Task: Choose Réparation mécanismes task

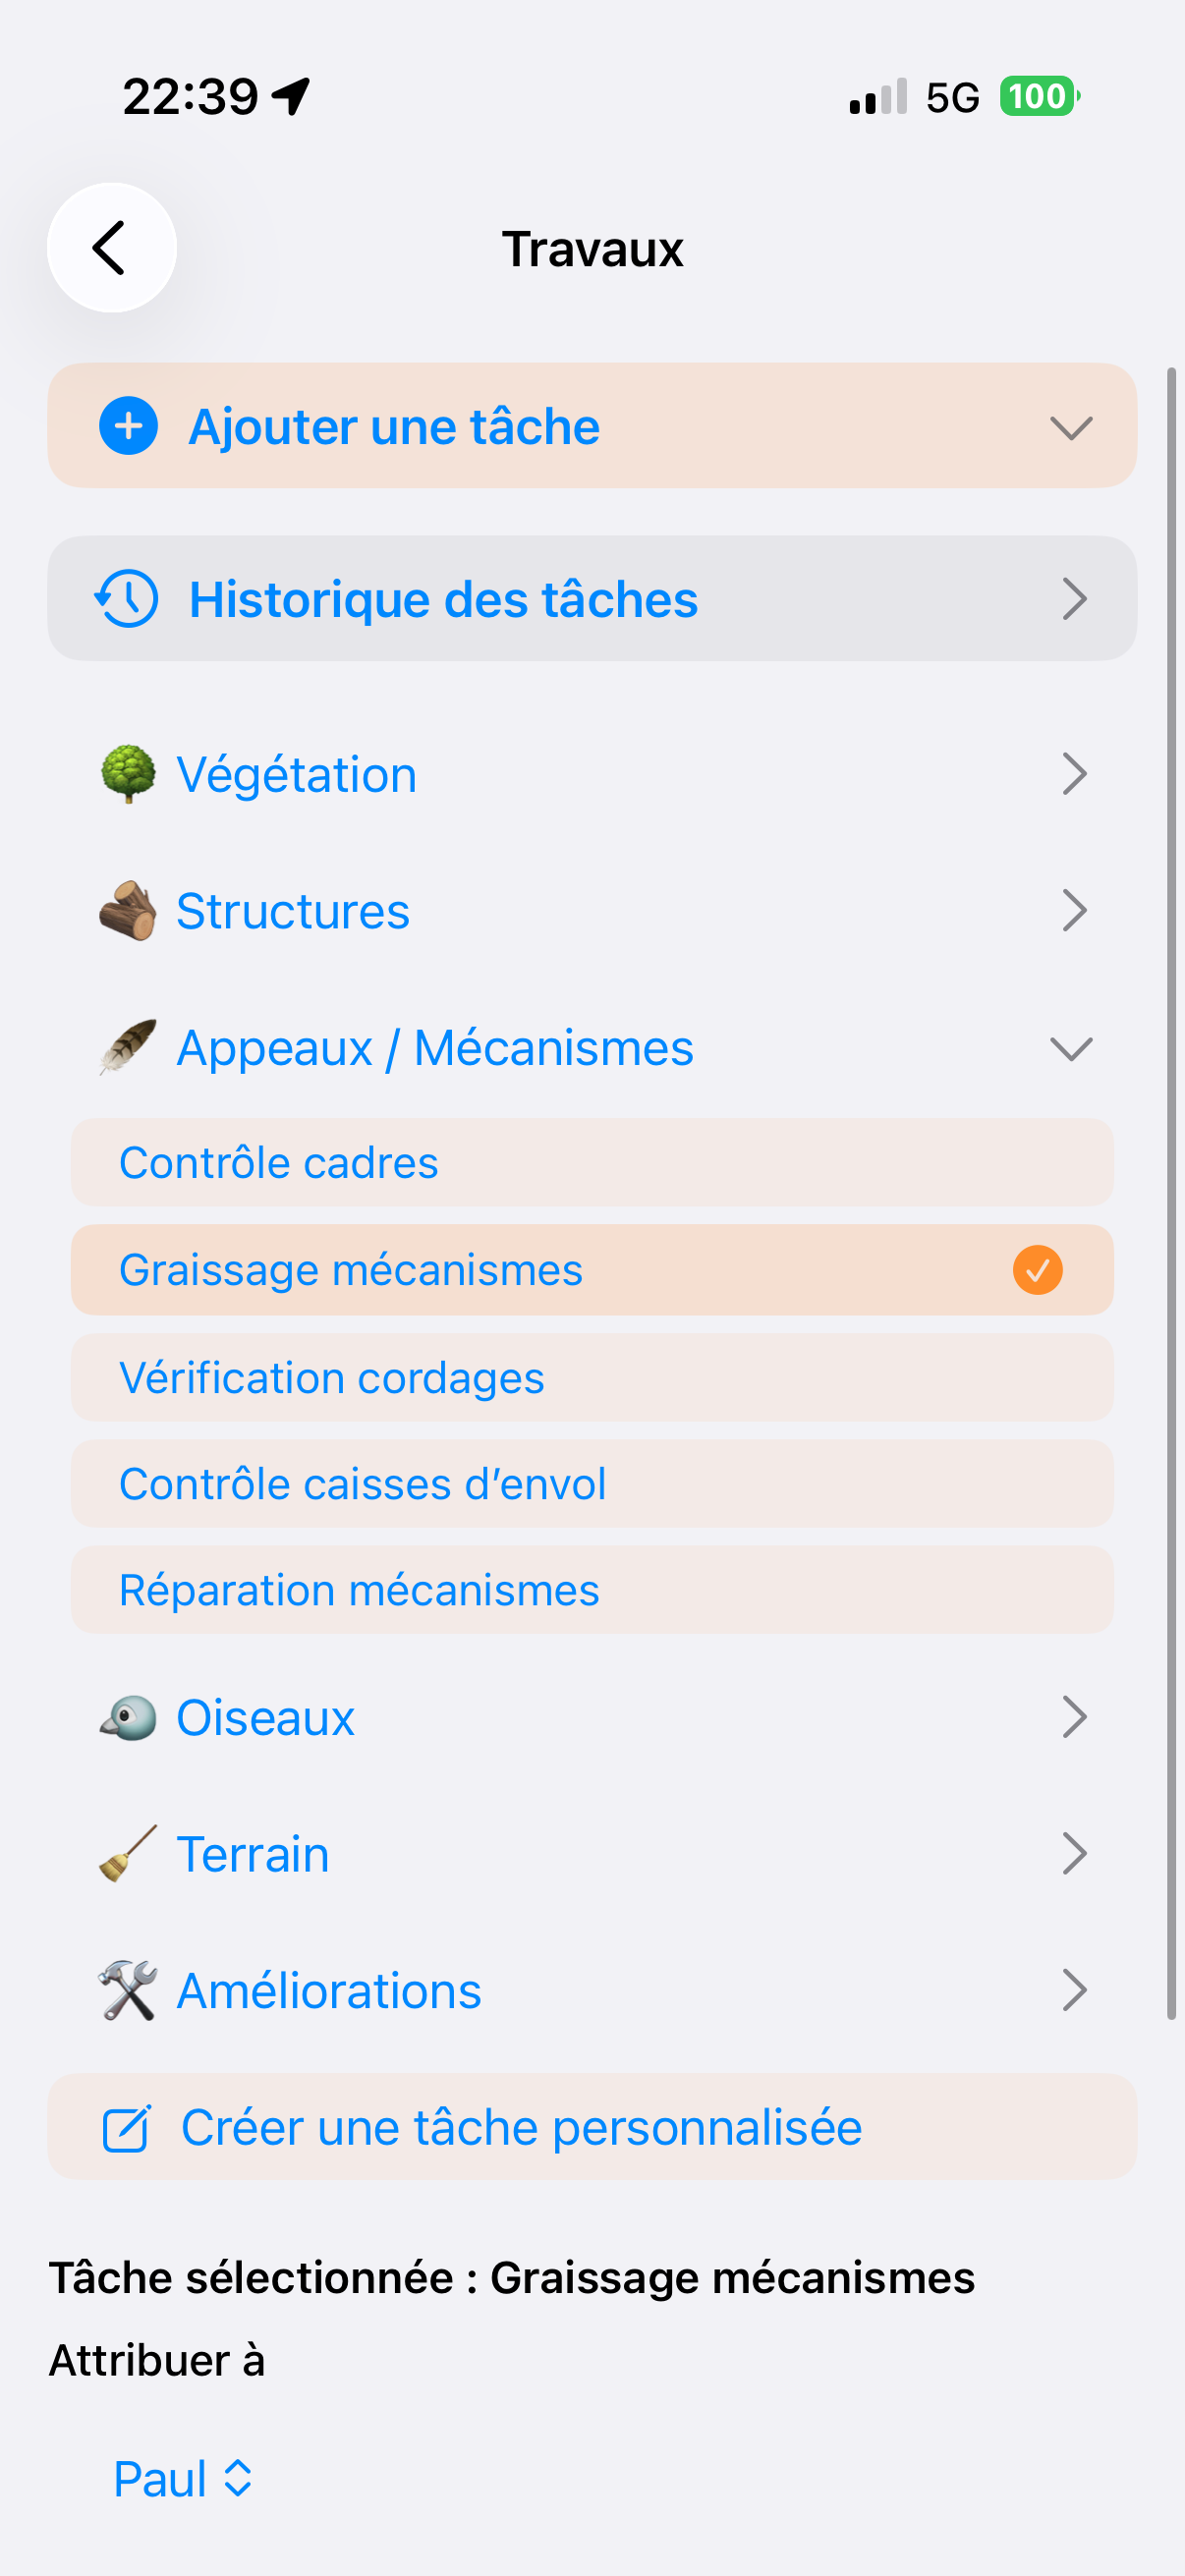Action: 592,1591
